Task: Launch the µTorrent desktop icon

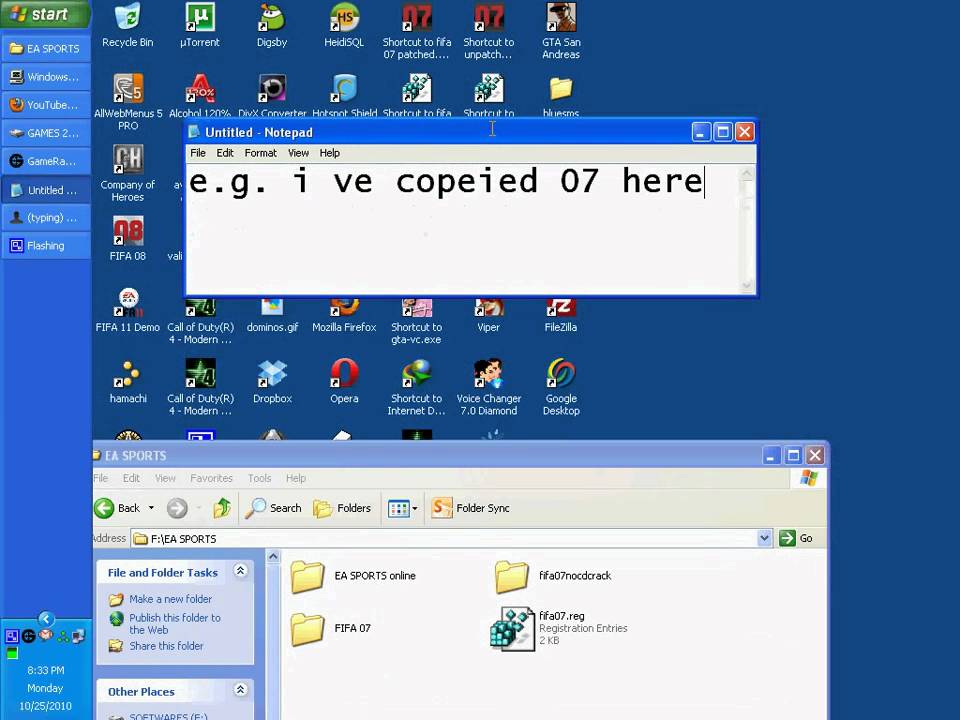Action: [x=200, y=26]
